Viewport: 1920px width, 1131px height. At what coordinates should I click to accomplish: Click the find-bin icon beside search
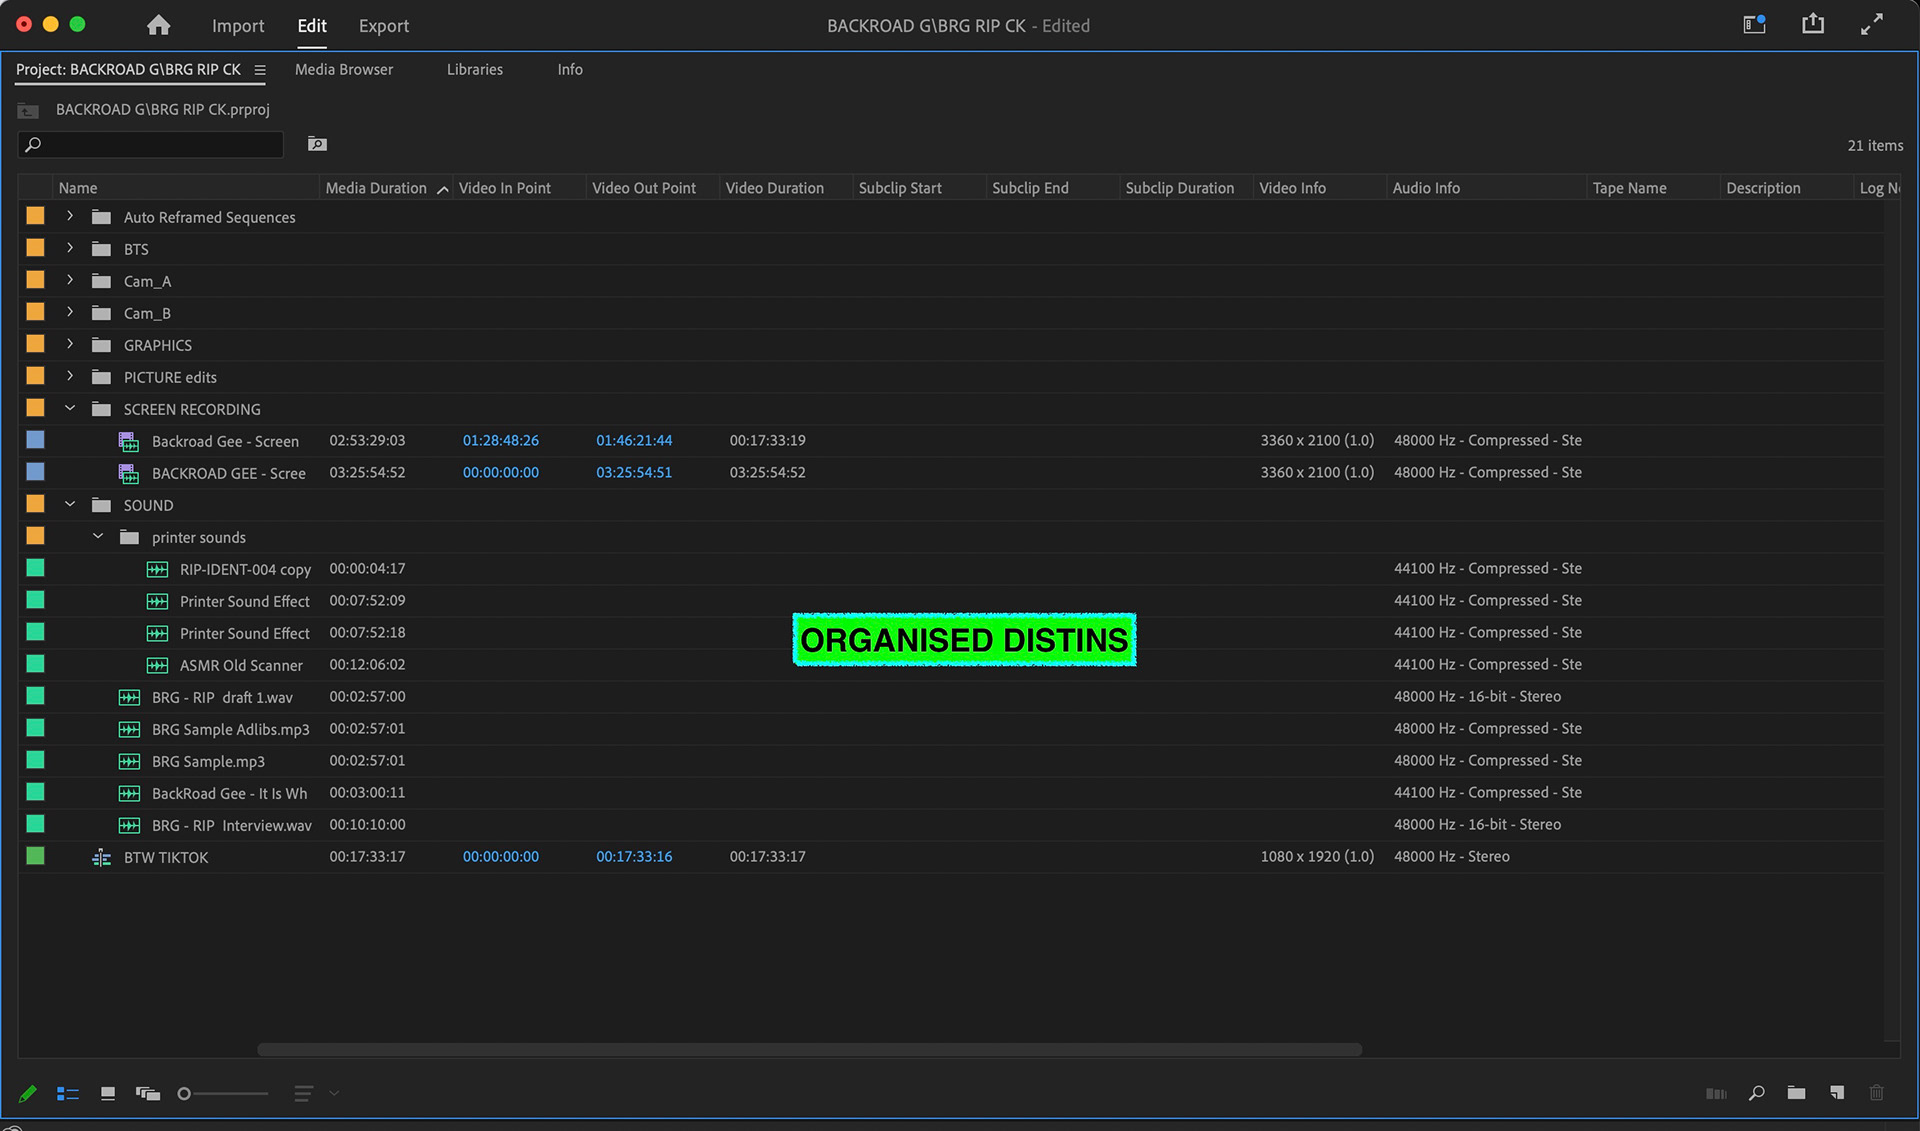317,144
